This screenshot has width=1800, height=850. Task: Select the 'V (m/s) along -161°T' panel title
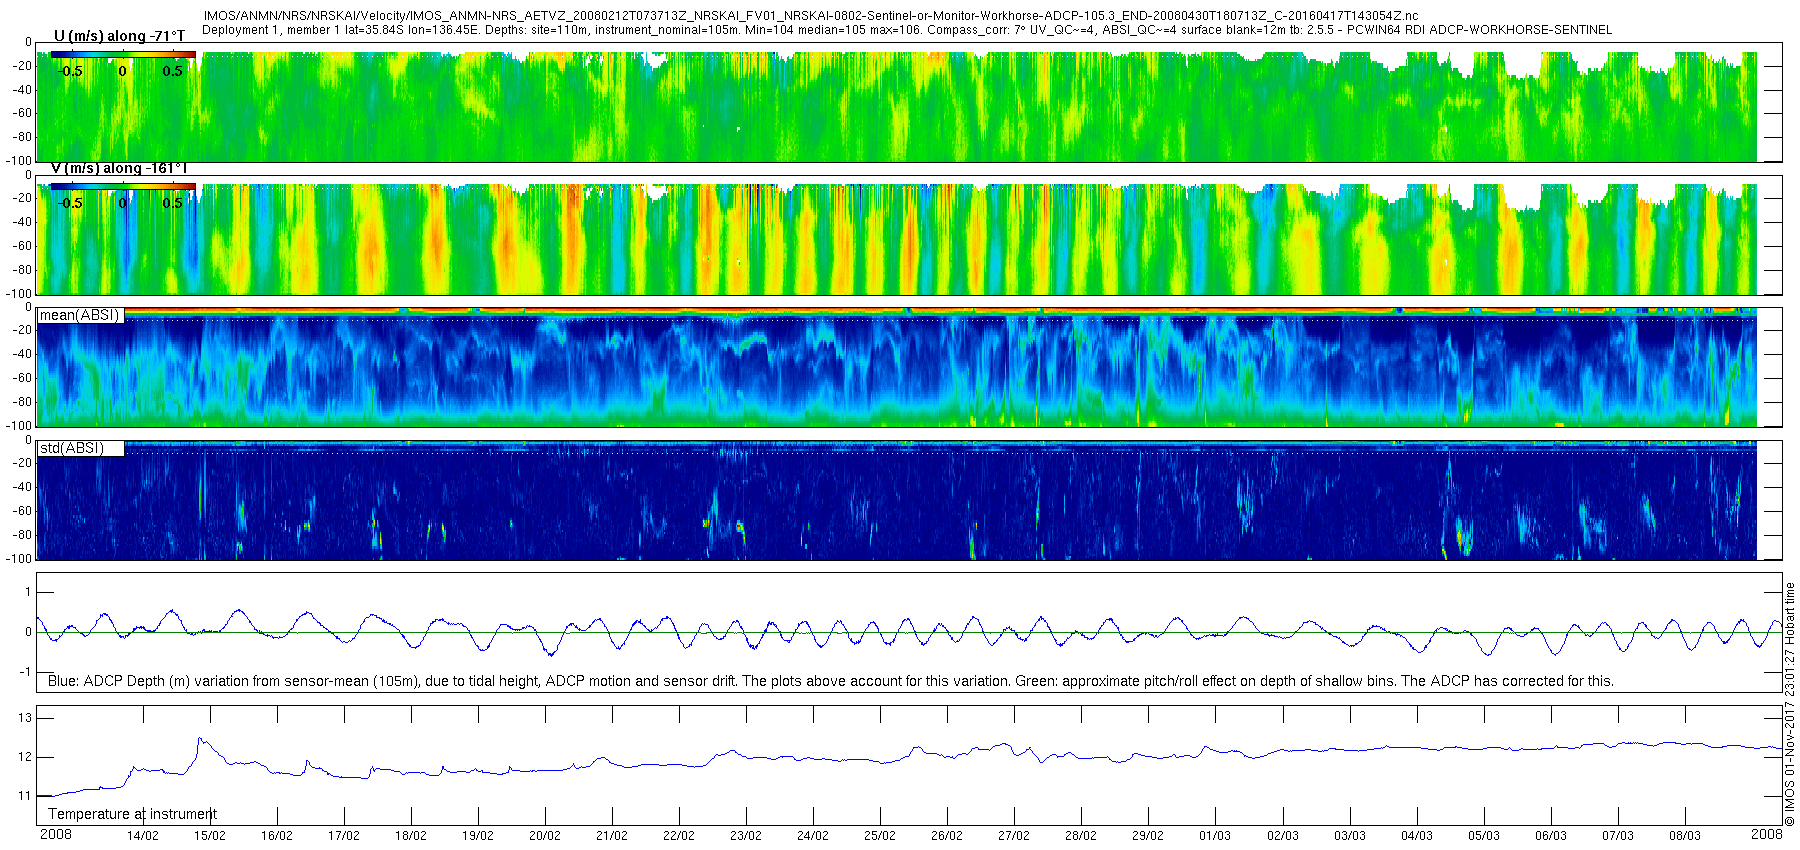119,168
